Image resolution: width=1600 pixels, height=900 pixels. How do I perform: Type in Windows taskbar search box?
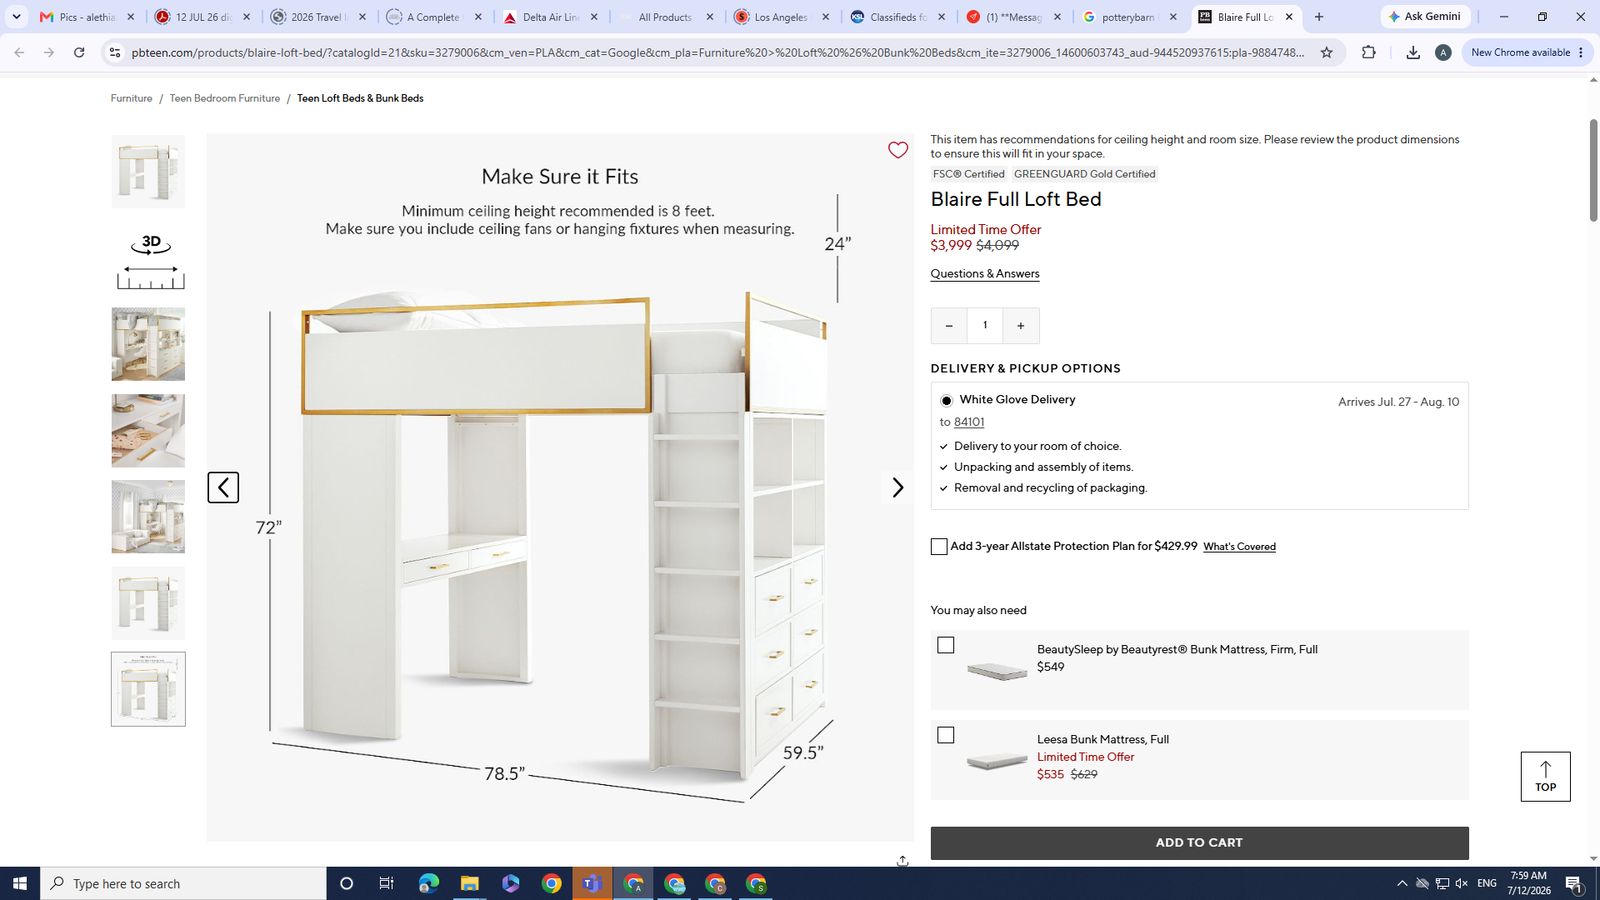tap(184, 883)
